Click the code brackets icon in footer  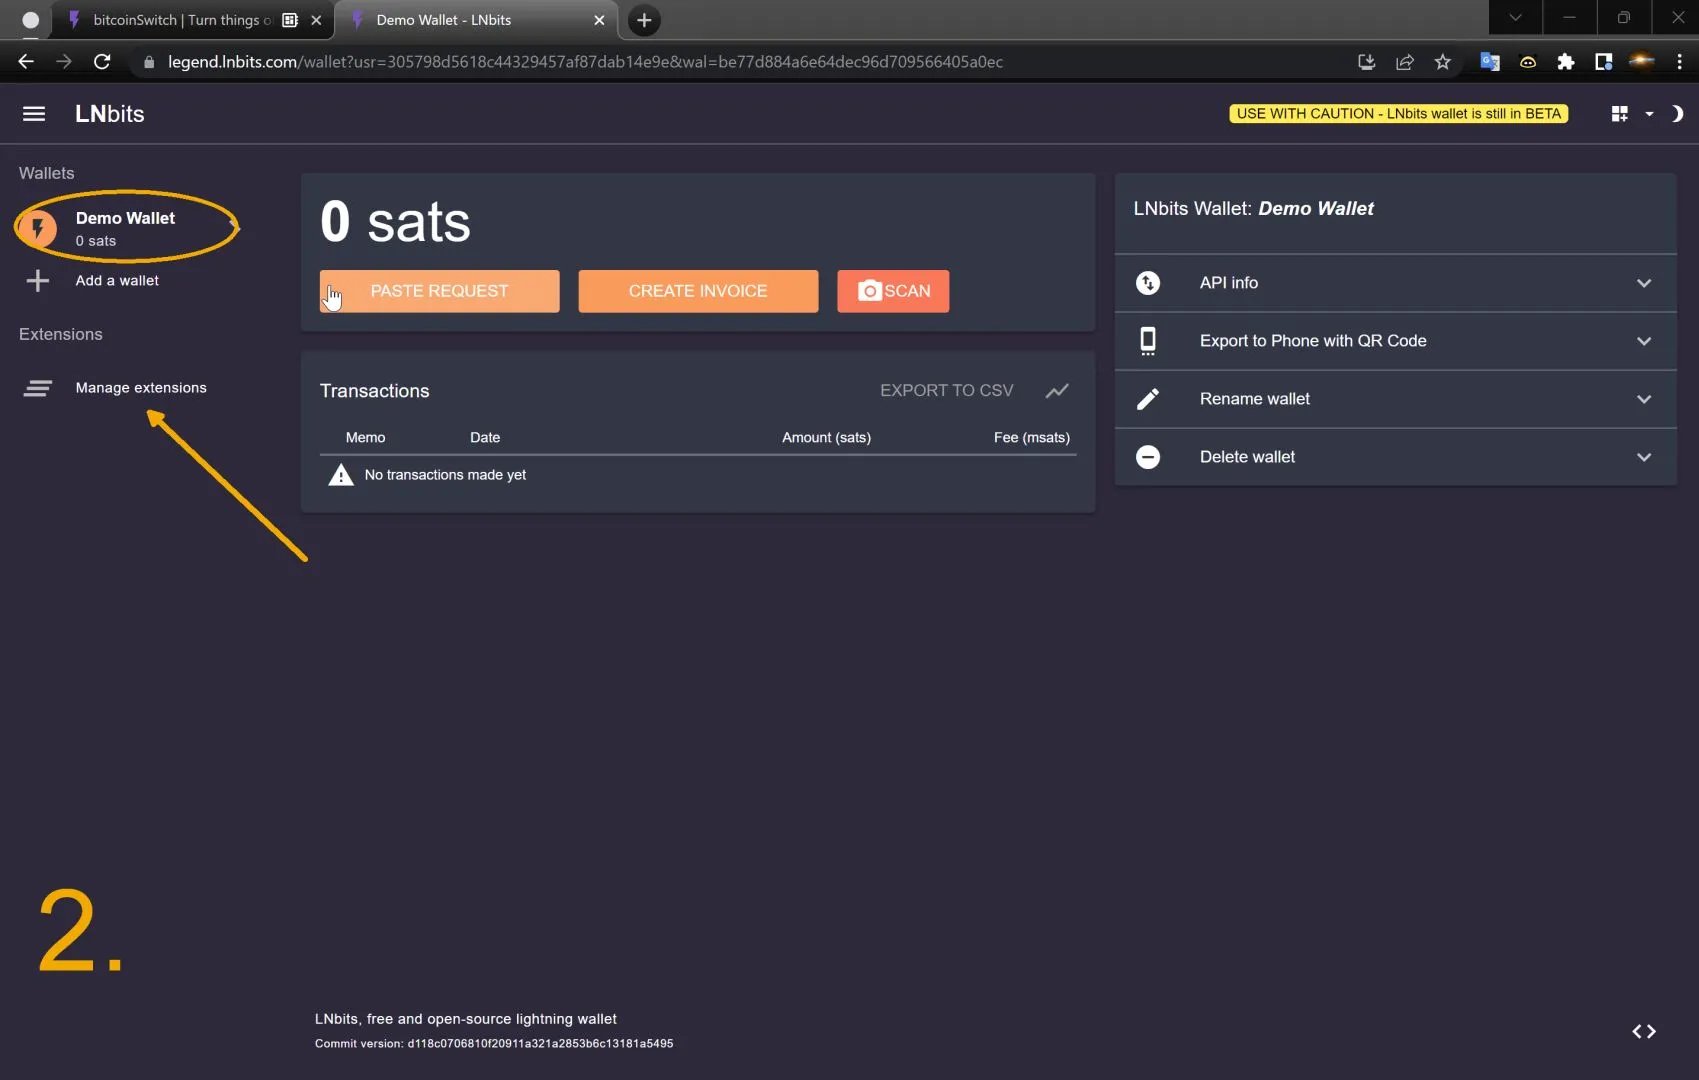1644,1031
